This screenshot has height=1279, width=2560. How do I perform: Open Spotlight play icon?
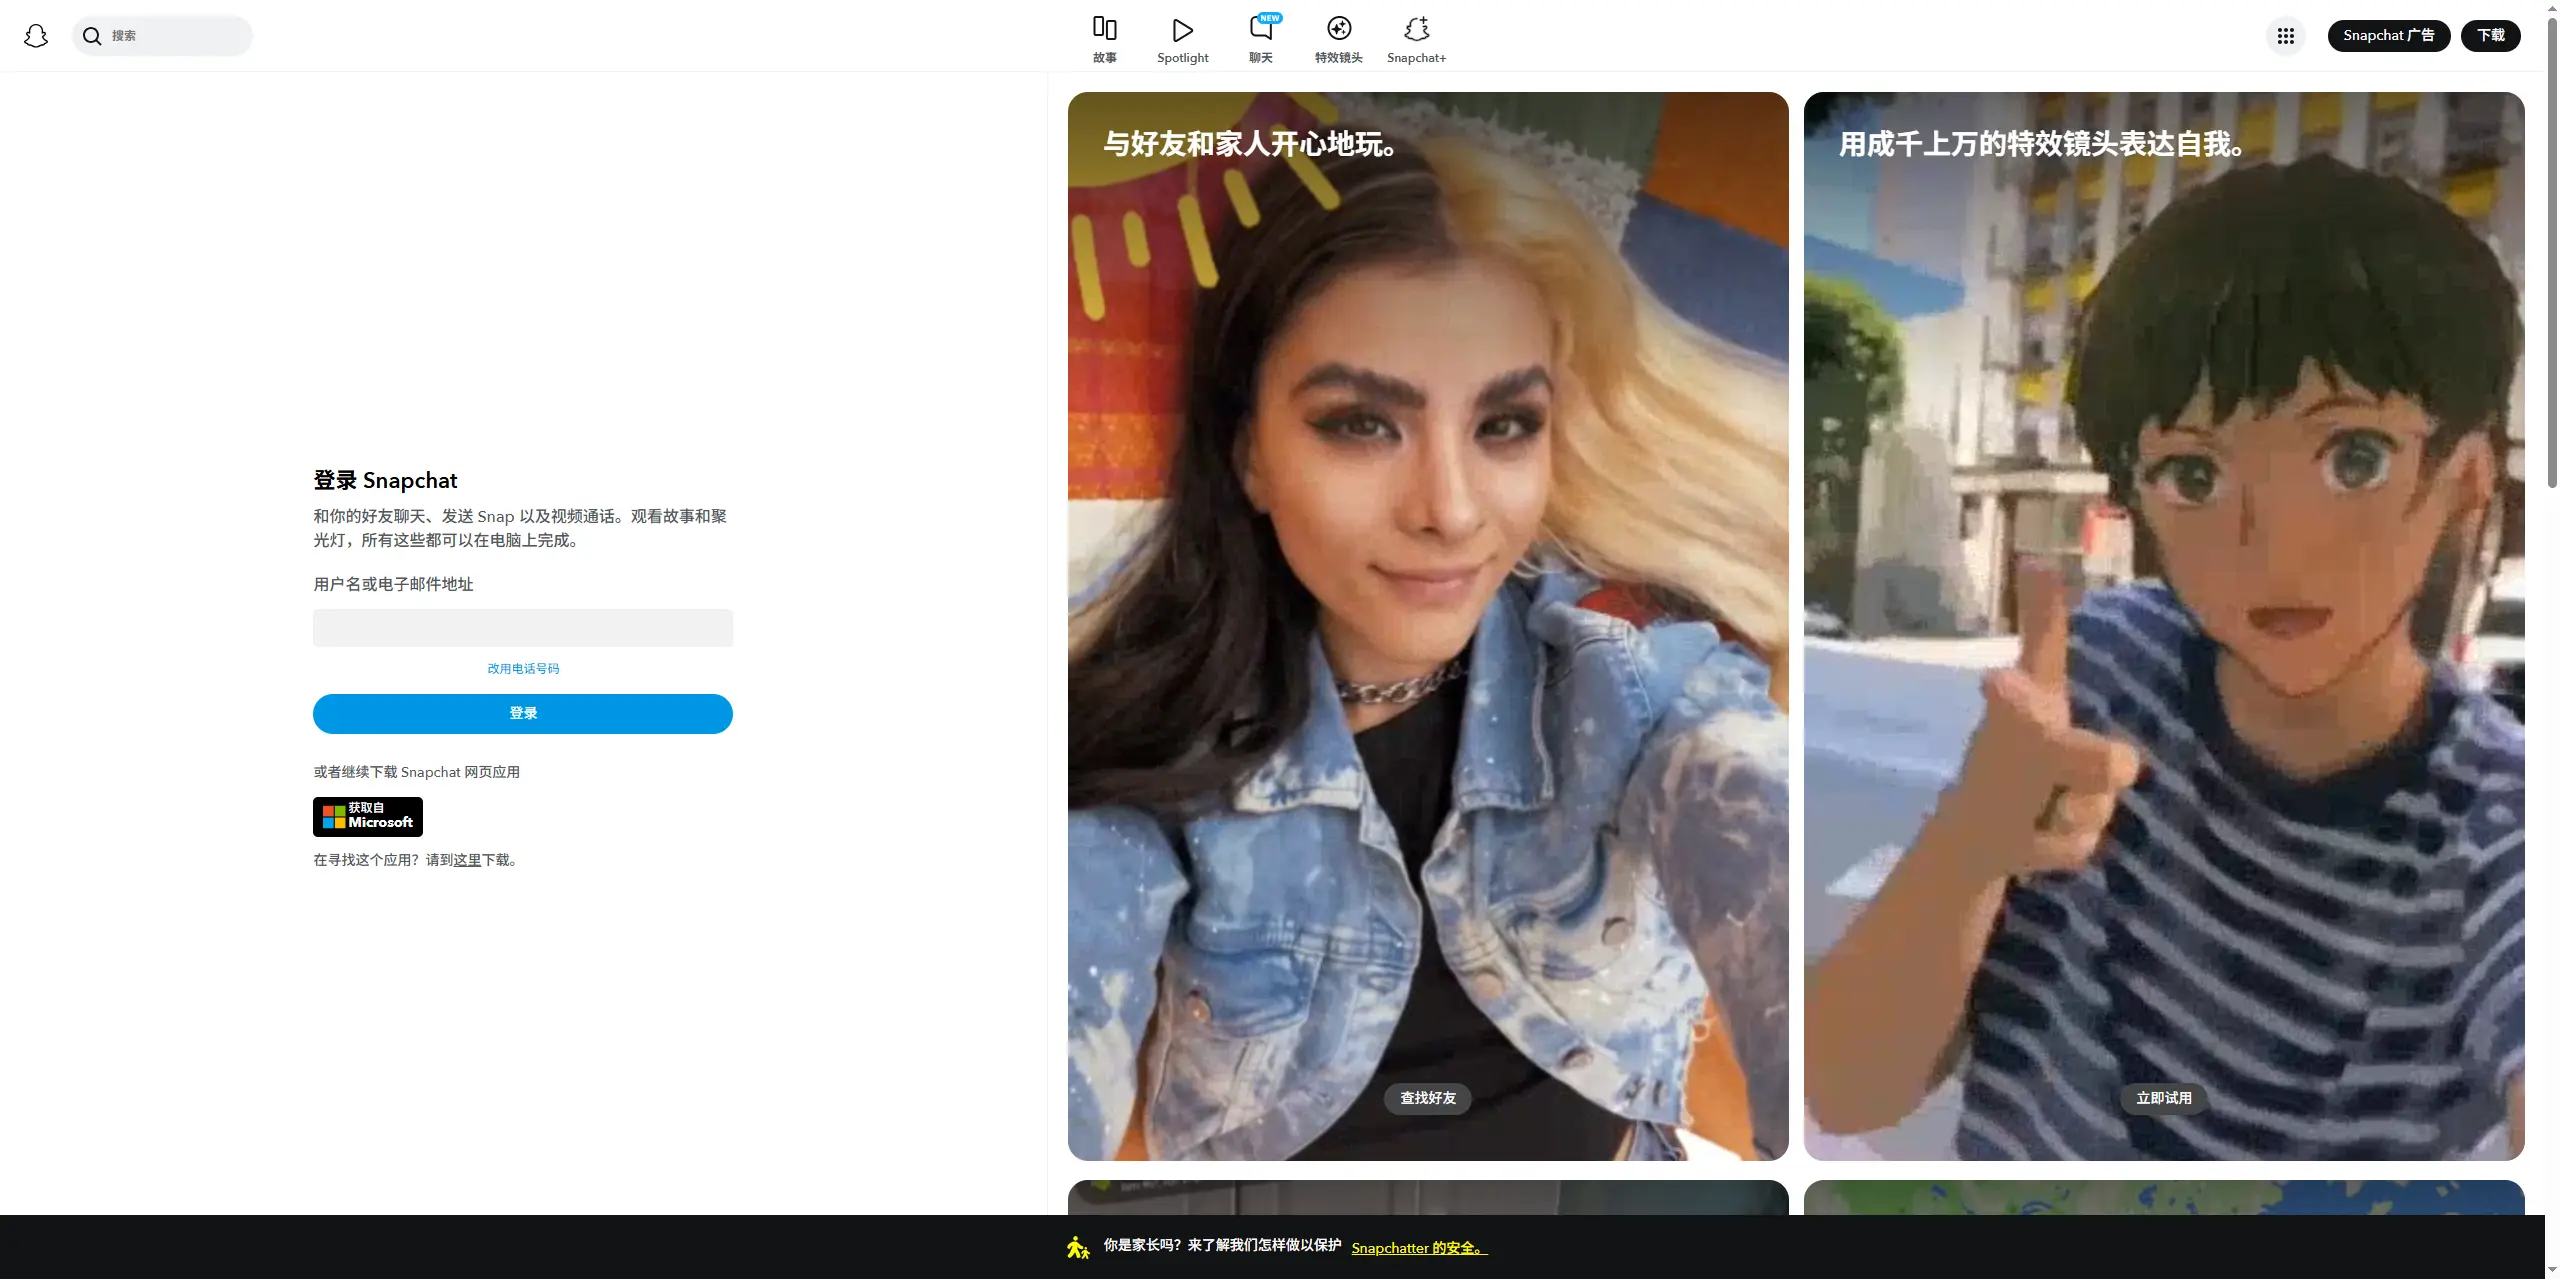pyautogui.click(x=1182, y=30)
